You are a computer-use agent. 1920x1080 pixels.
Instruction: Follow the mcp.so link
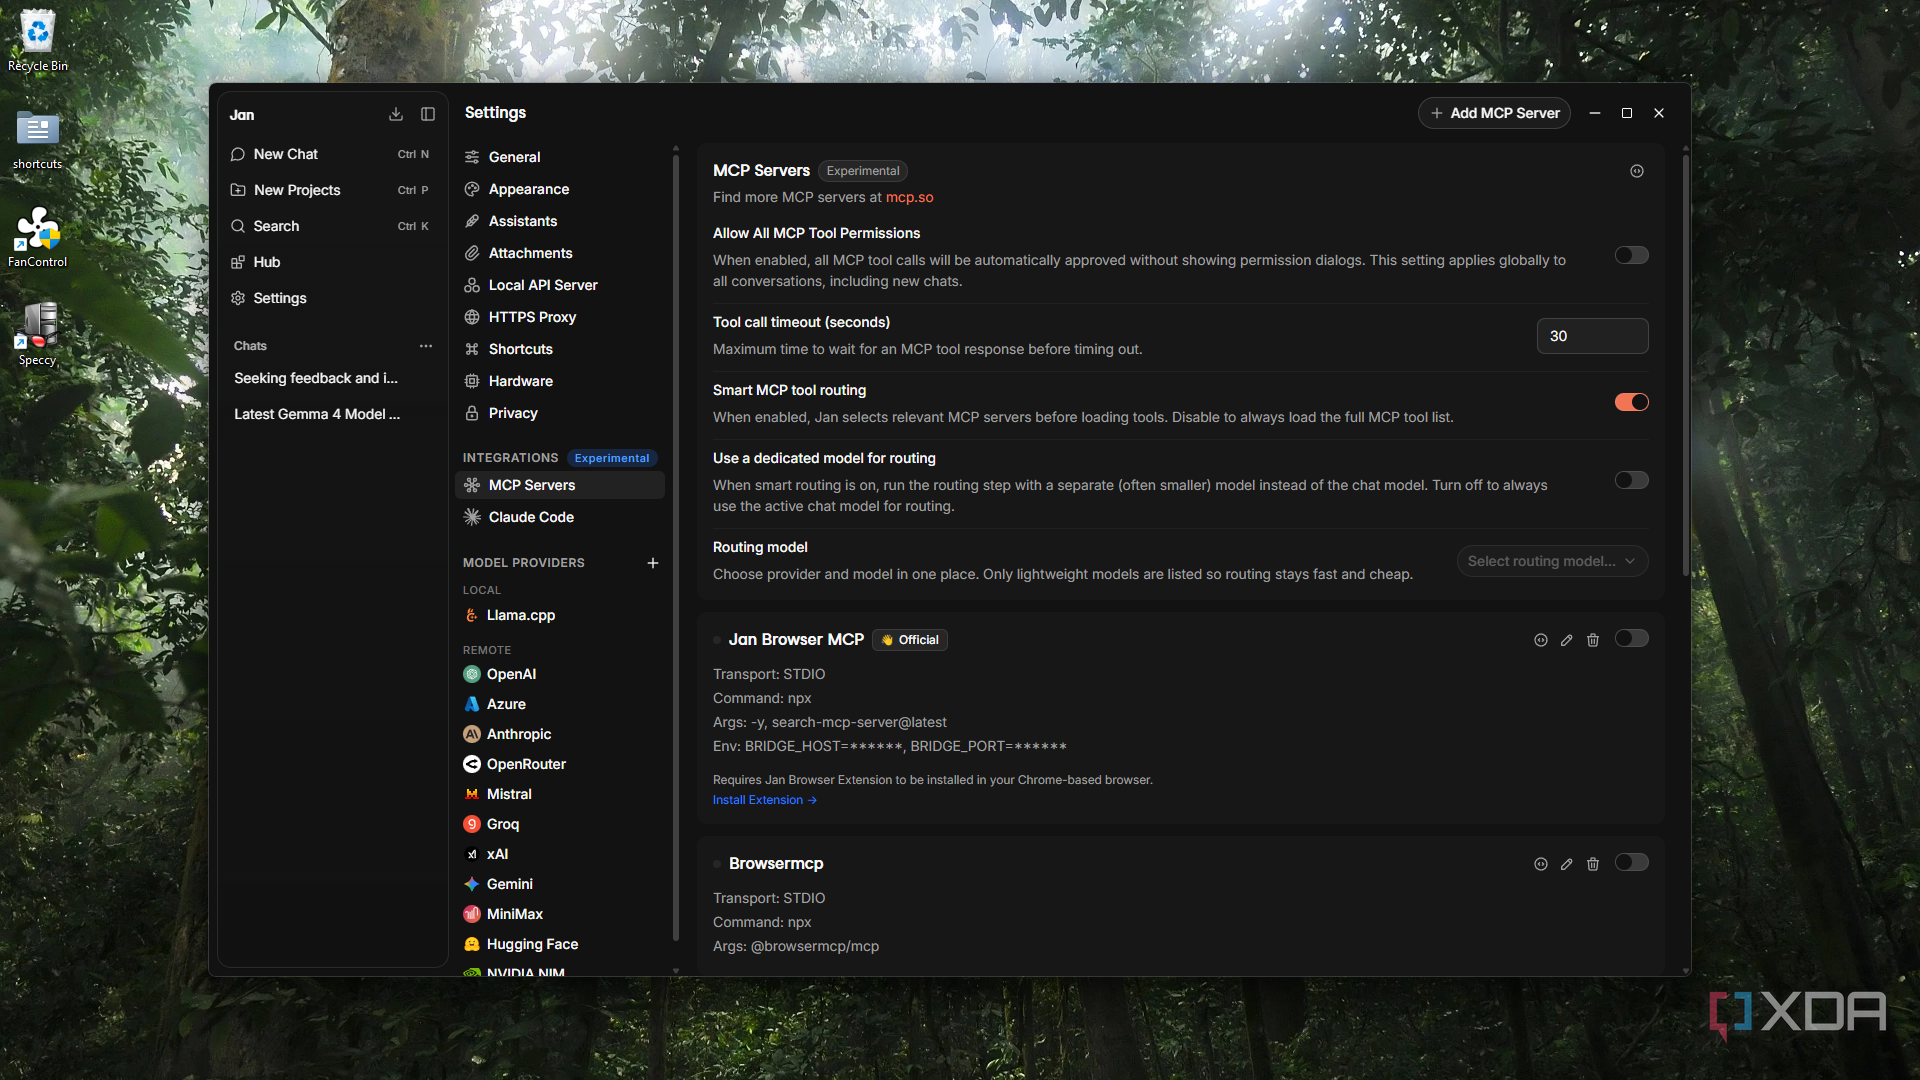coord(909,197)
